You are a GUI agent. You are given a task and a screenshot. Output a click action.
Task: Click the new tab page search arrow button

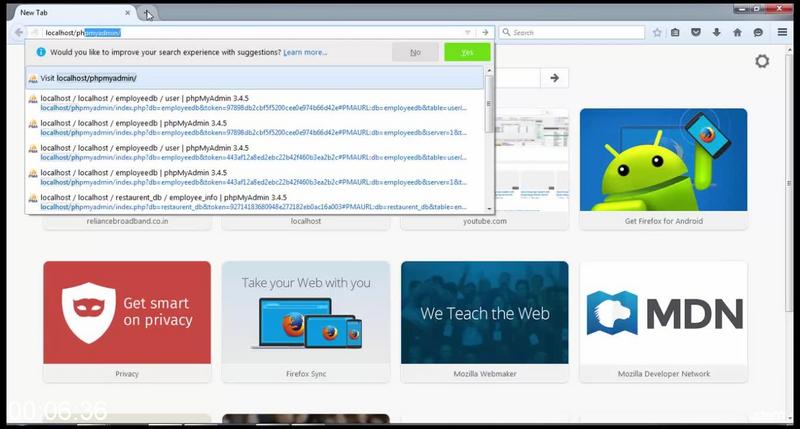(554, 78)
